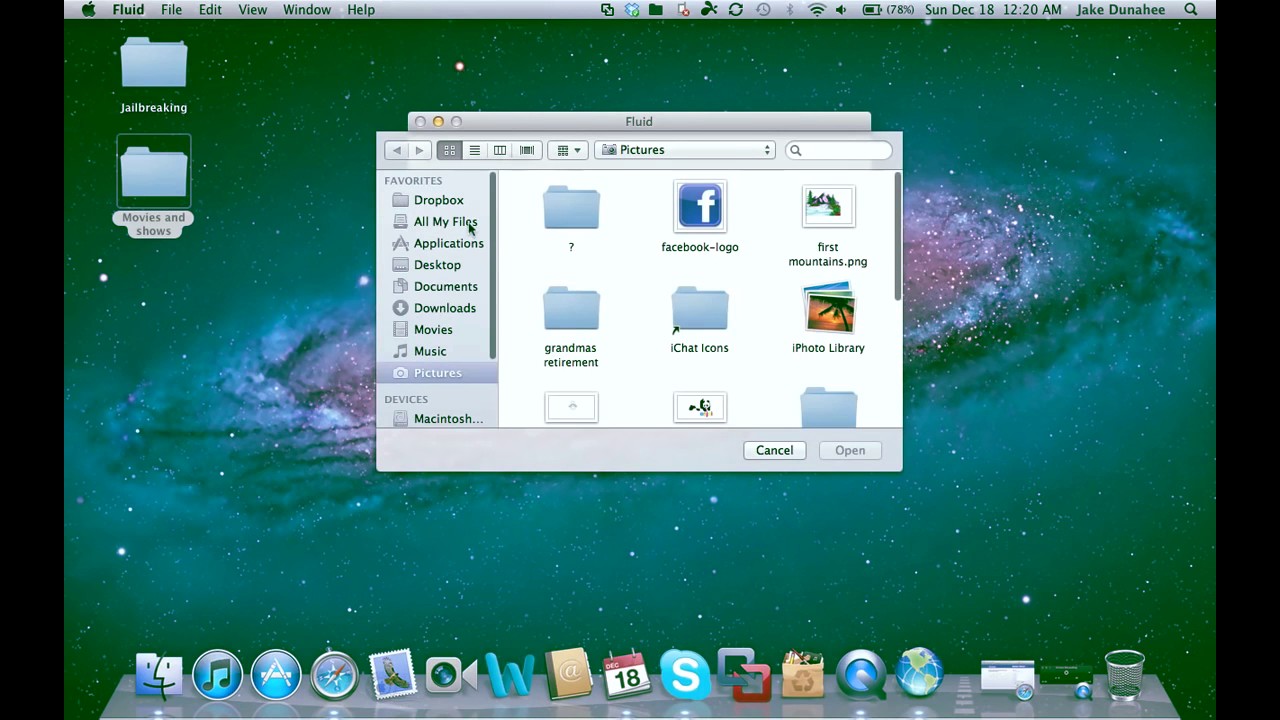Image resolution: width=1280 pixels, height=720 pixels.
Task: Open Skype from the Dock
Action: 684,674
